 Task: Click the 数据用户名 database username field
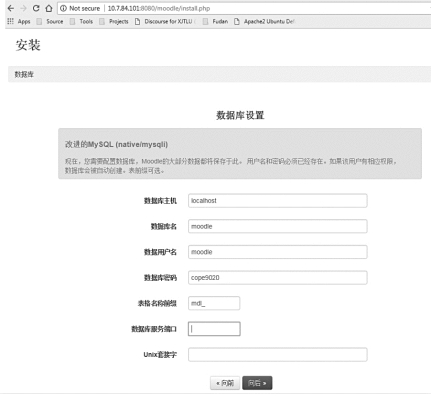[278, 252]
